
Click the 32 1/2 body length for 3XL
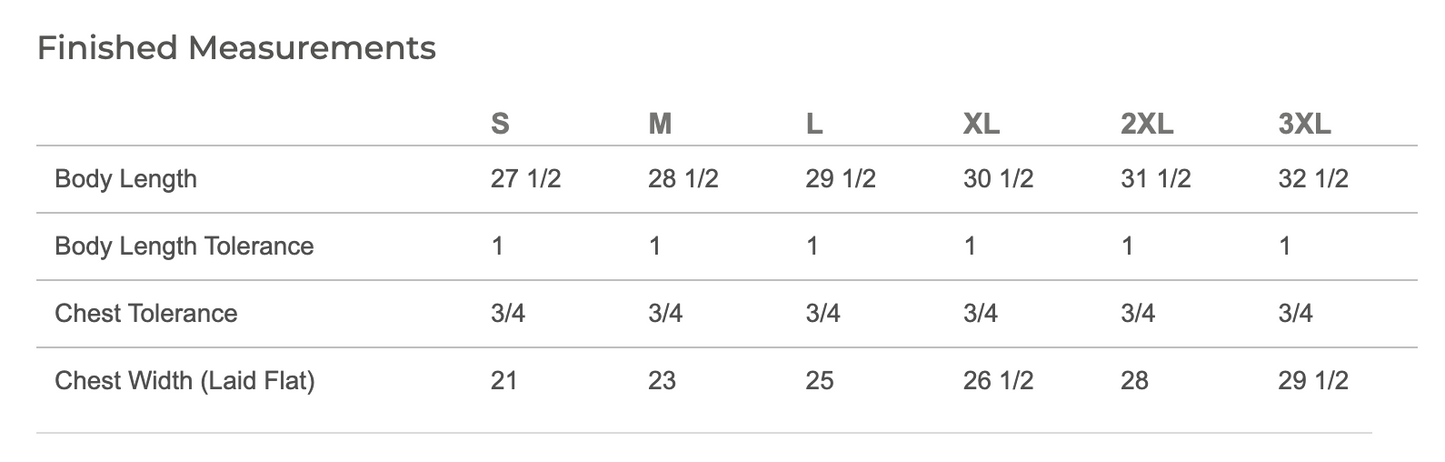pos(1314,179)
